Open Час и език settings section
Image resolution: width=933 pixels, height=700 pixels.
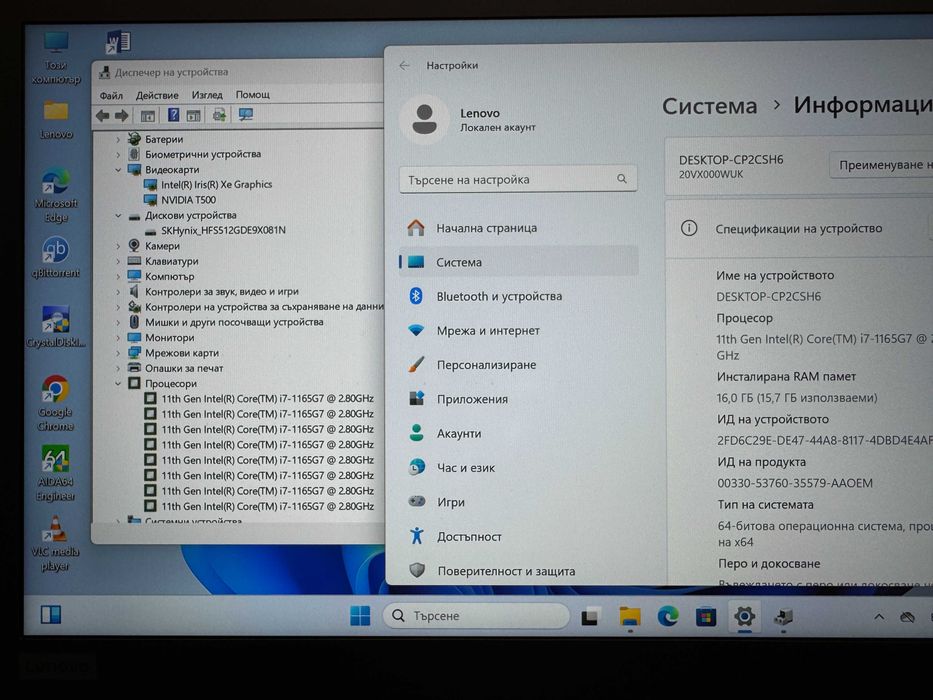click(x=518, y=468)
